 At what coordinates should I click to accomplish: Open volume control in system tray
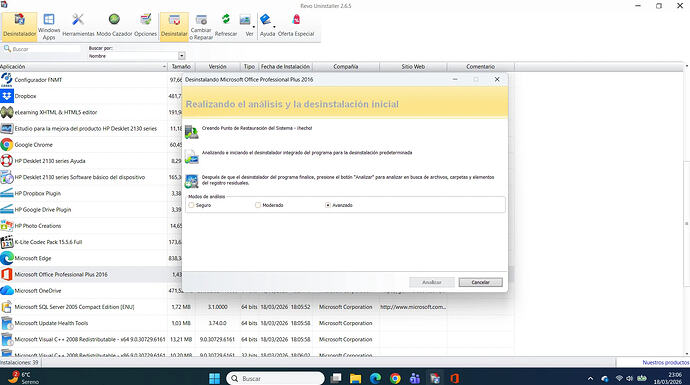coord(629,378)
